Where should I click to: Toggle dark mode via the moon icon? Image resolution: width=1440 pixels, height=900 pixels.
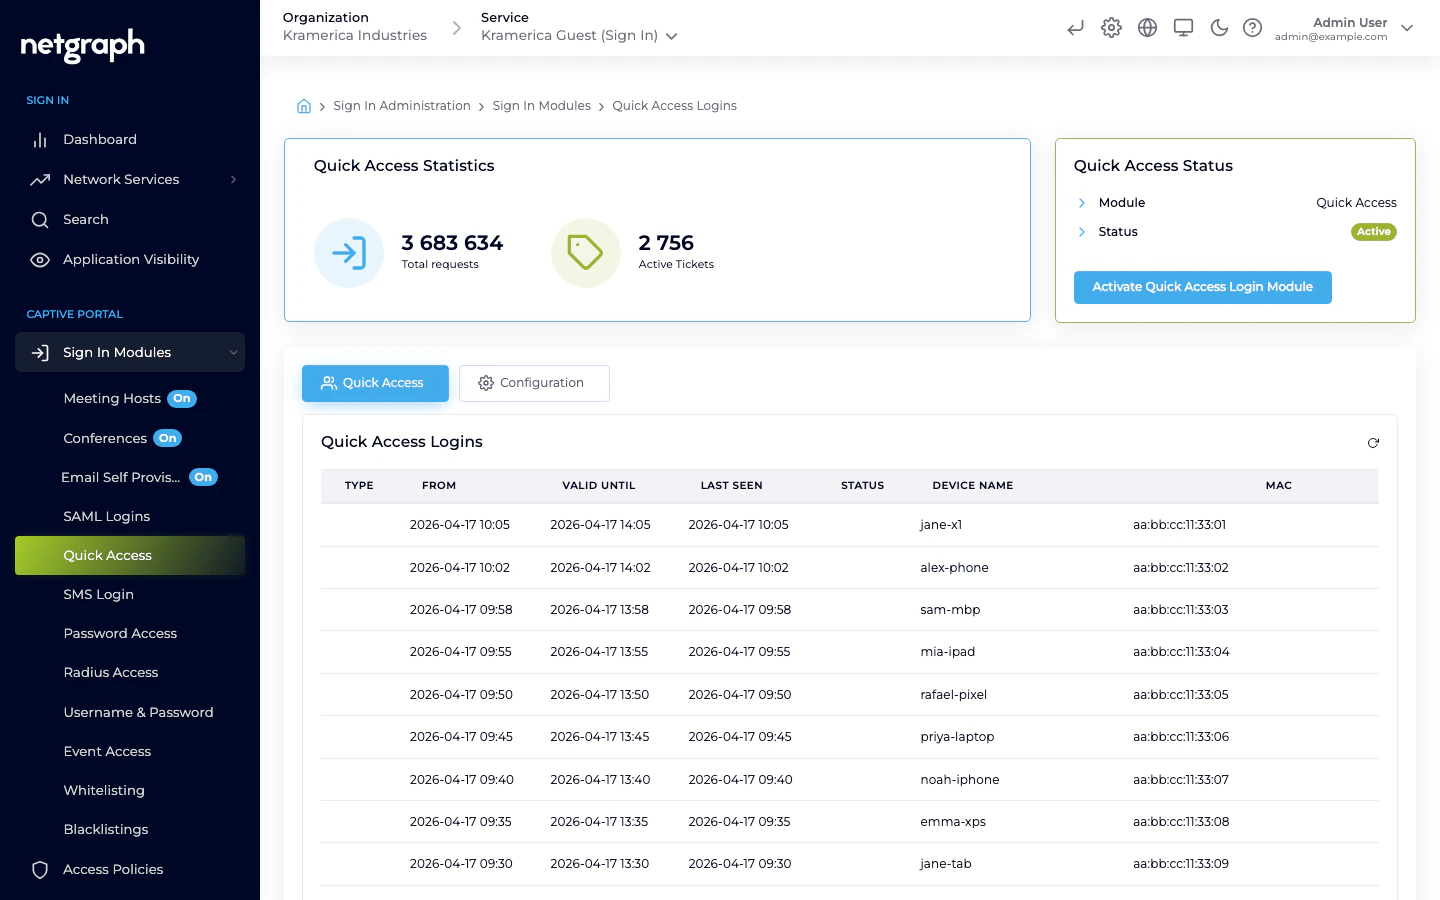[1219, 28]
